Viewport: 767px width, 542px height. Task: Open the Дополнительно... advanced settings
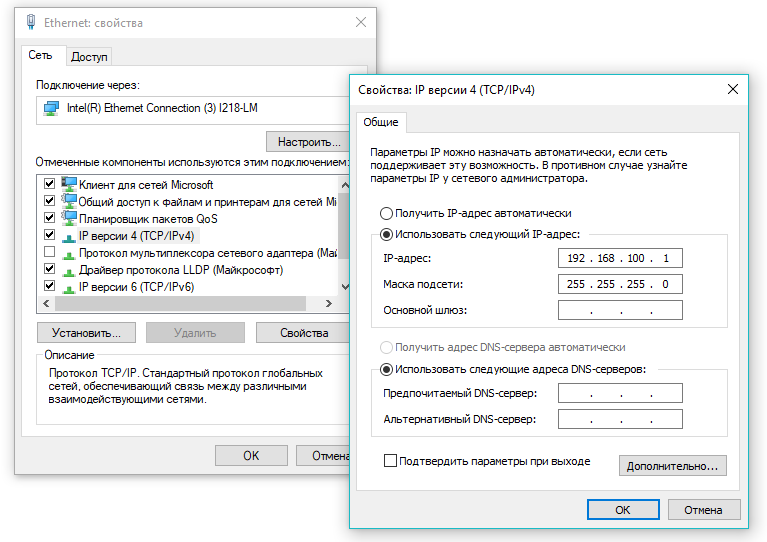coord(672,466)
